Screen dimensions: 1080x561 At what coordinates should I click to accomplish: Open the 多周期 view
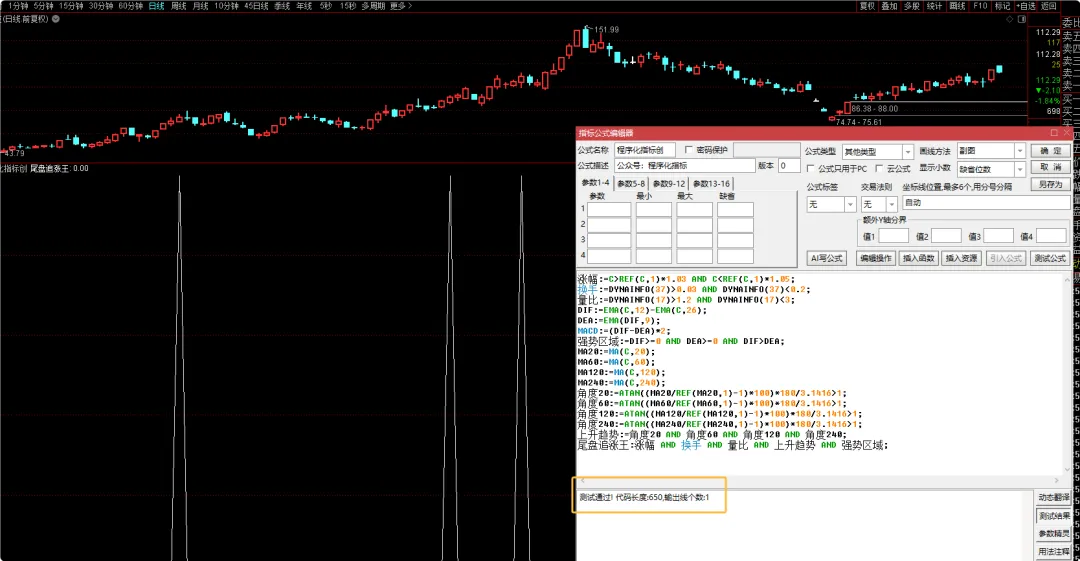coord(373,6)
